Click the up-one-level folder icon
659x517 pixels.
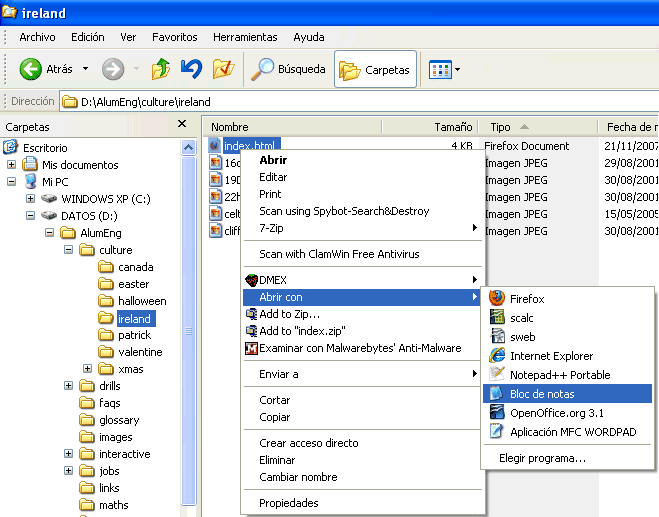160,69
